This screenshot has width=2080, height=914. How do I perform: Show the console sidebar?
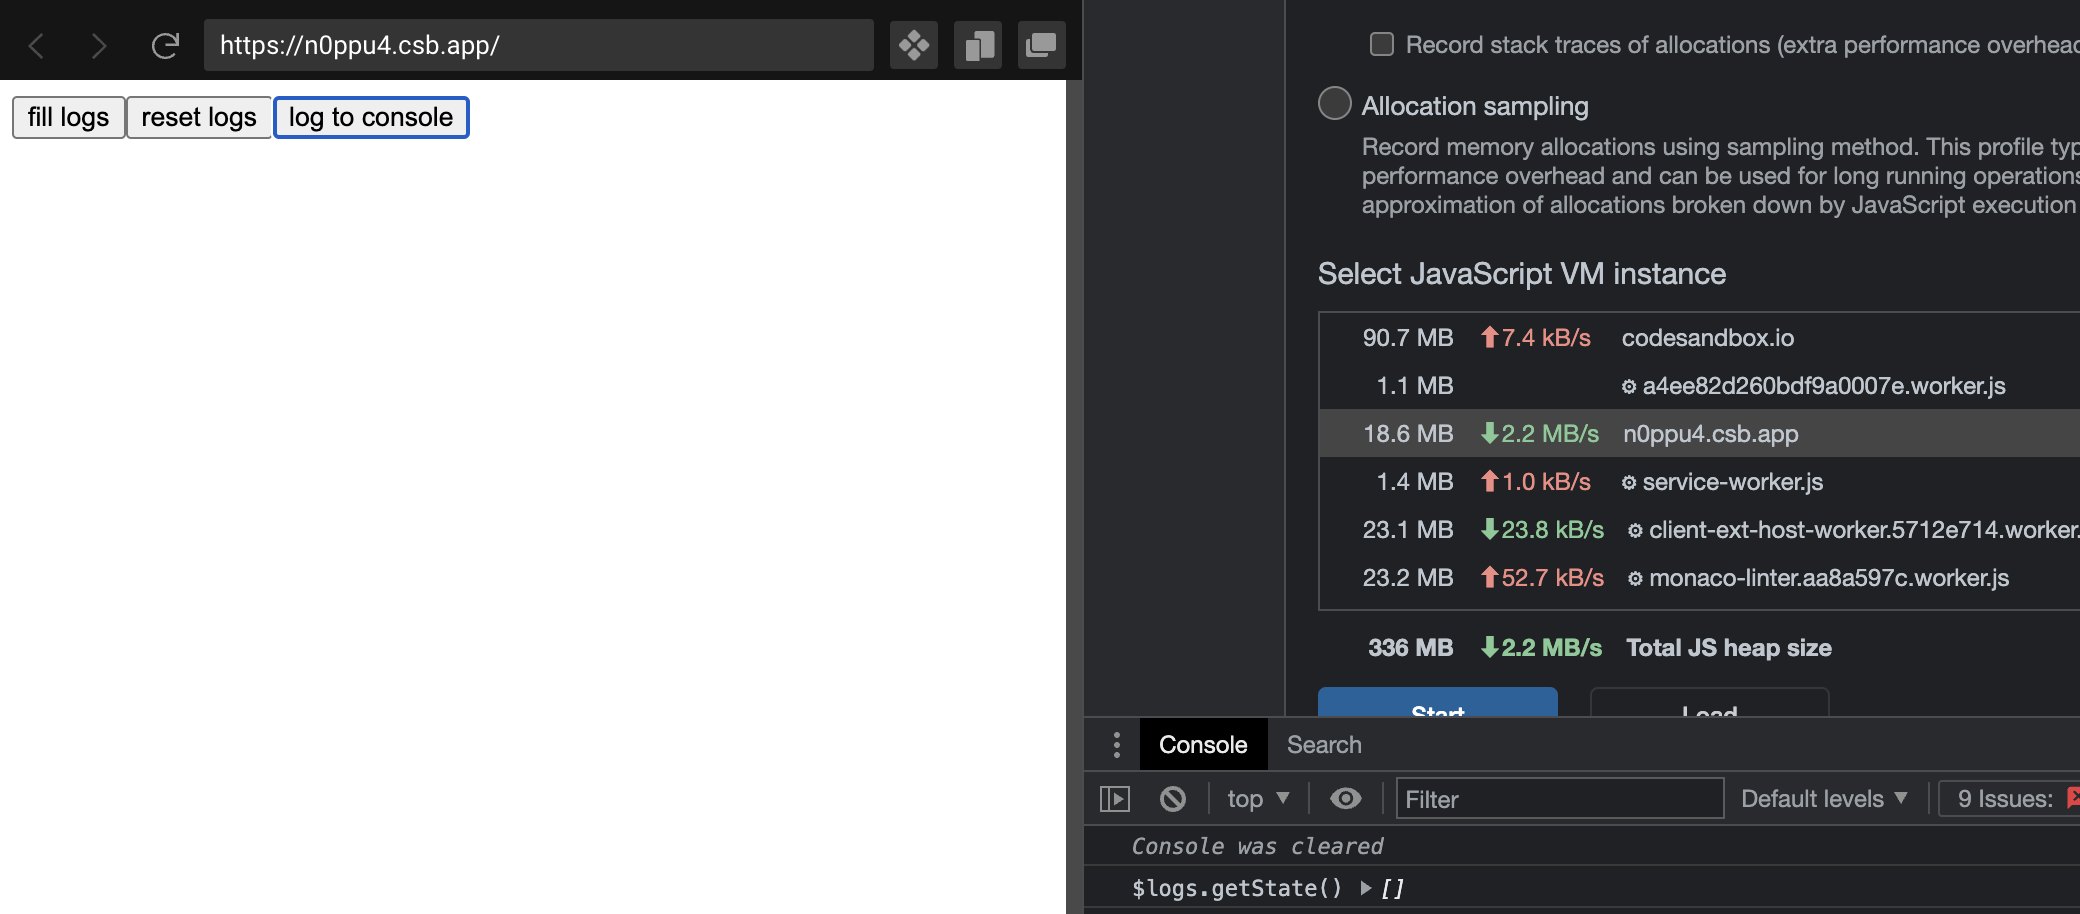(1115, 799)
